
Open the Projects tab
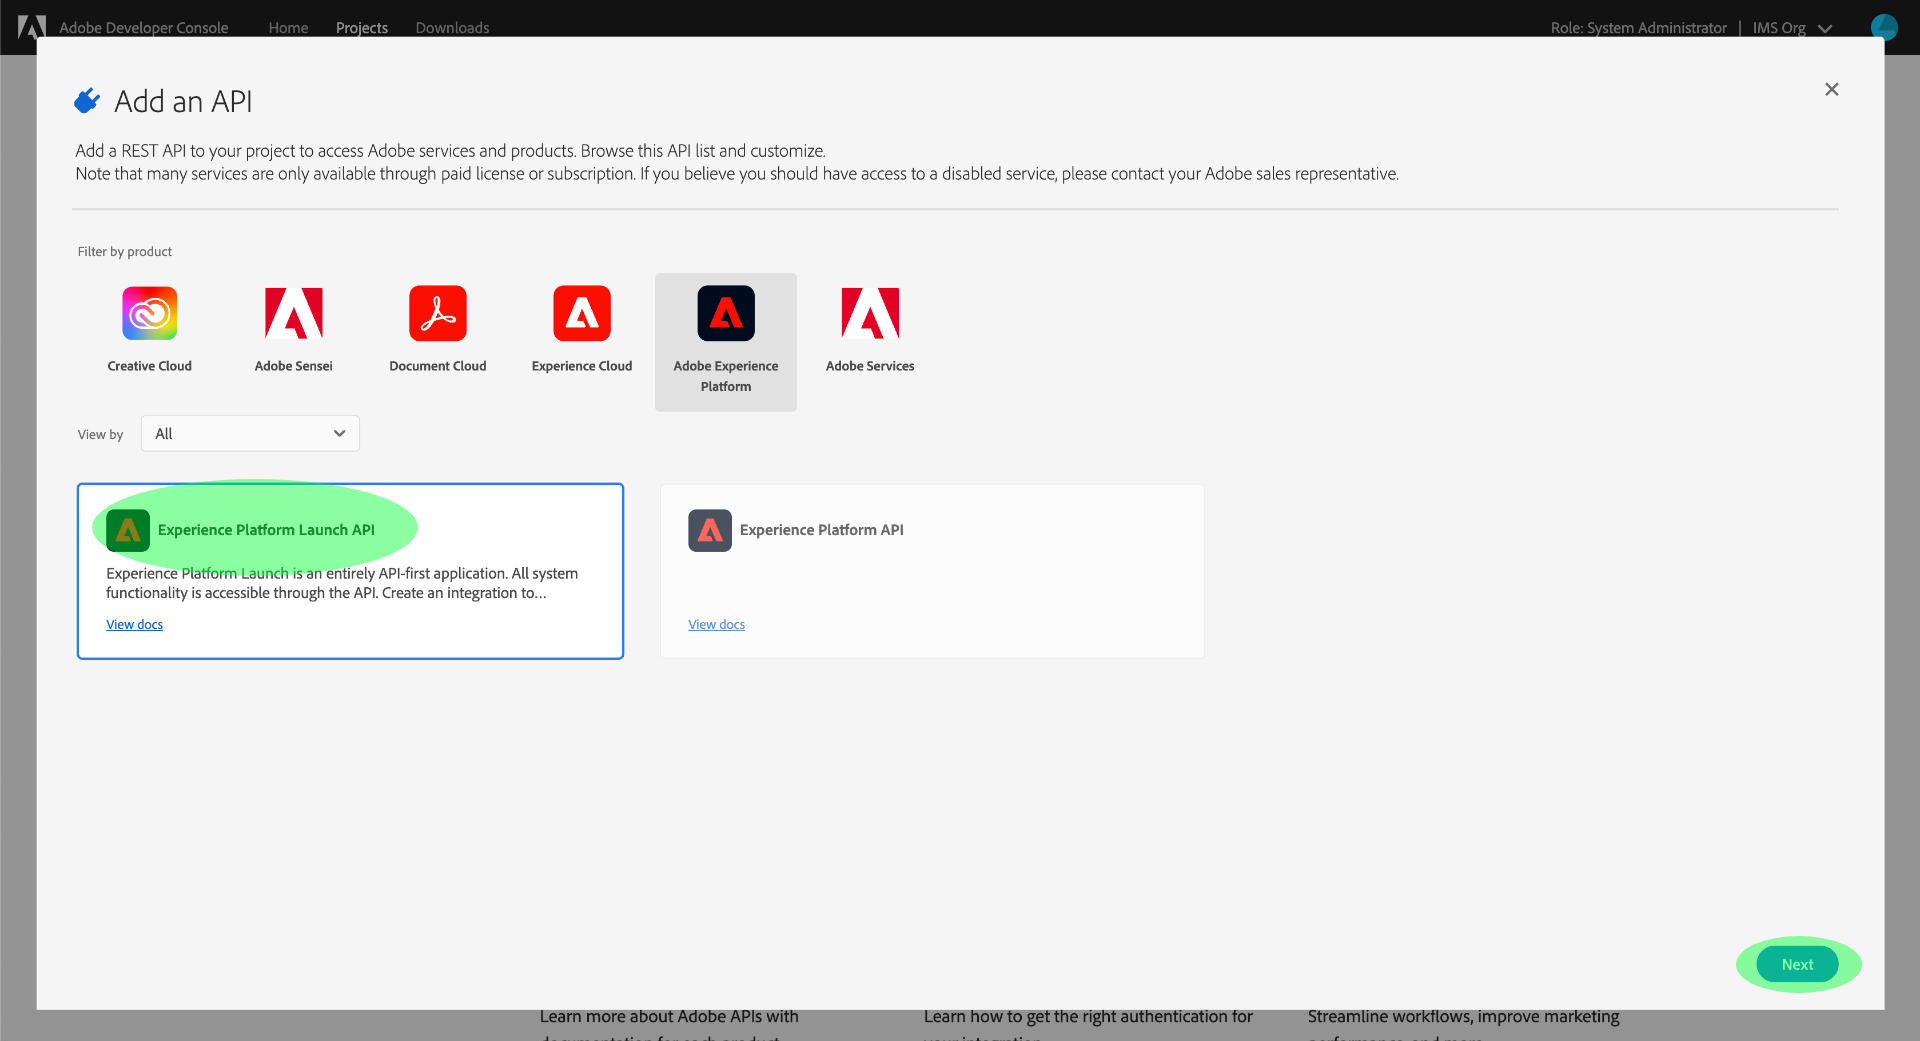coord(362,28)
